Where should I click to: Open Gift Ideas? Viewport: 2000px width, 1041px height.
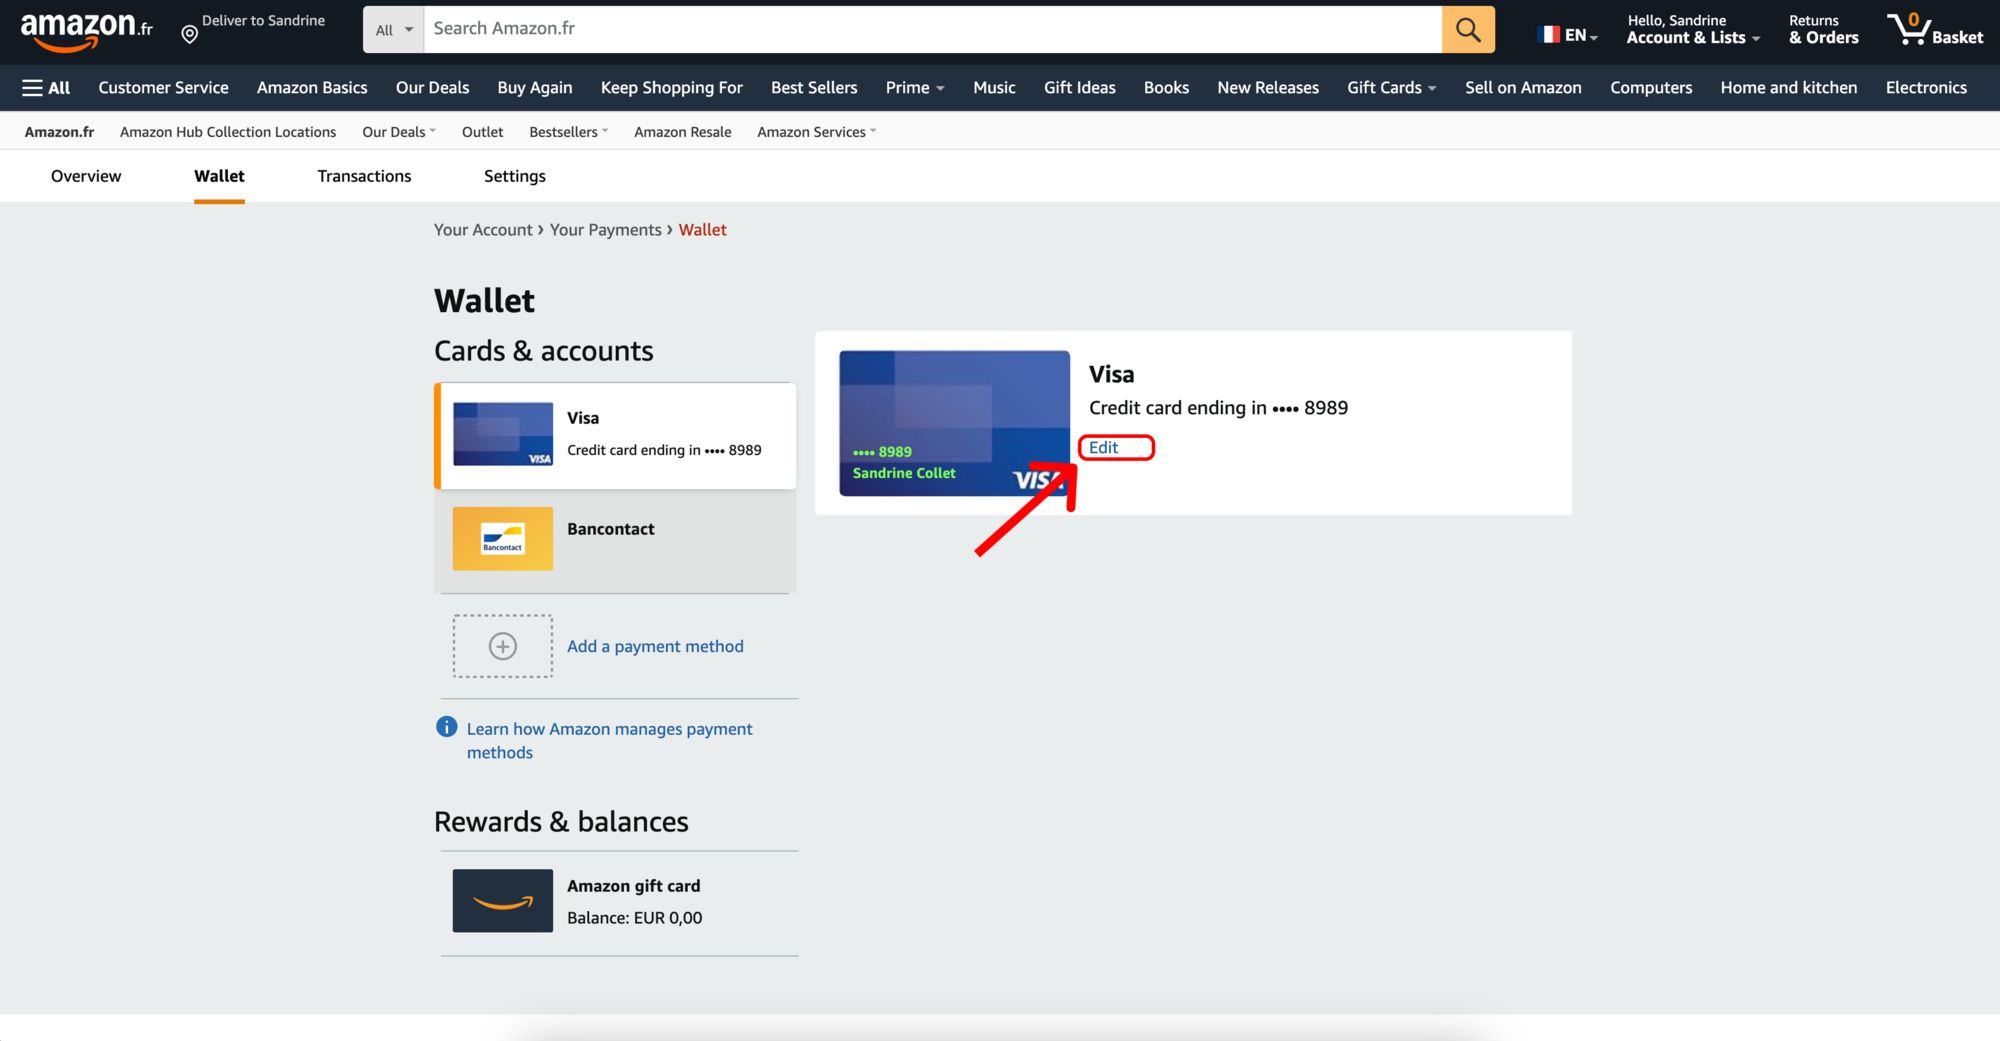(x=1079, y=88)
